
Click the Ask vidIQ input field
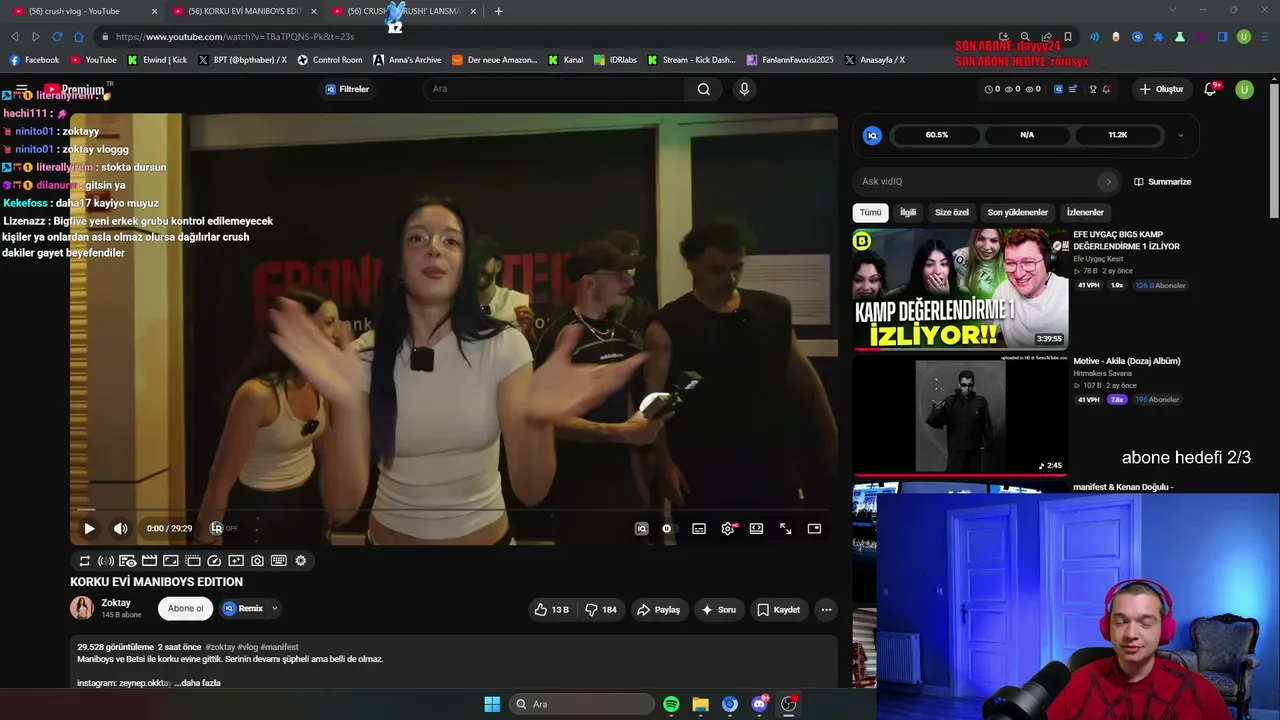pyautogui.click(x=977, y=182)
